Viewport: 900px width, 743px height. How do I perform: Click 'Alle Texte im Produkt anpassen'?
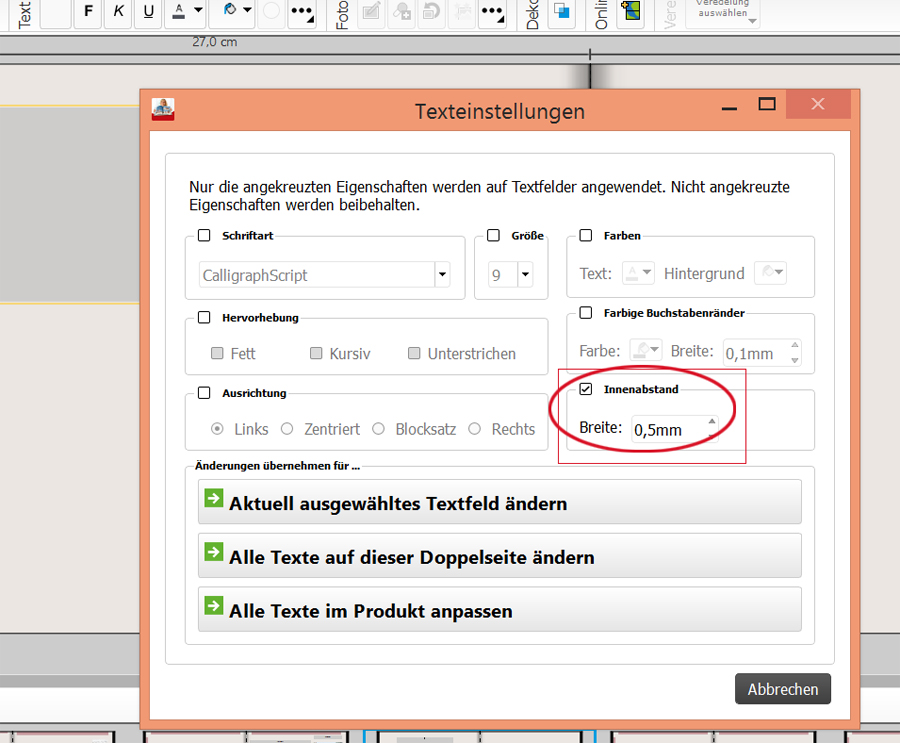pos(500,610)
